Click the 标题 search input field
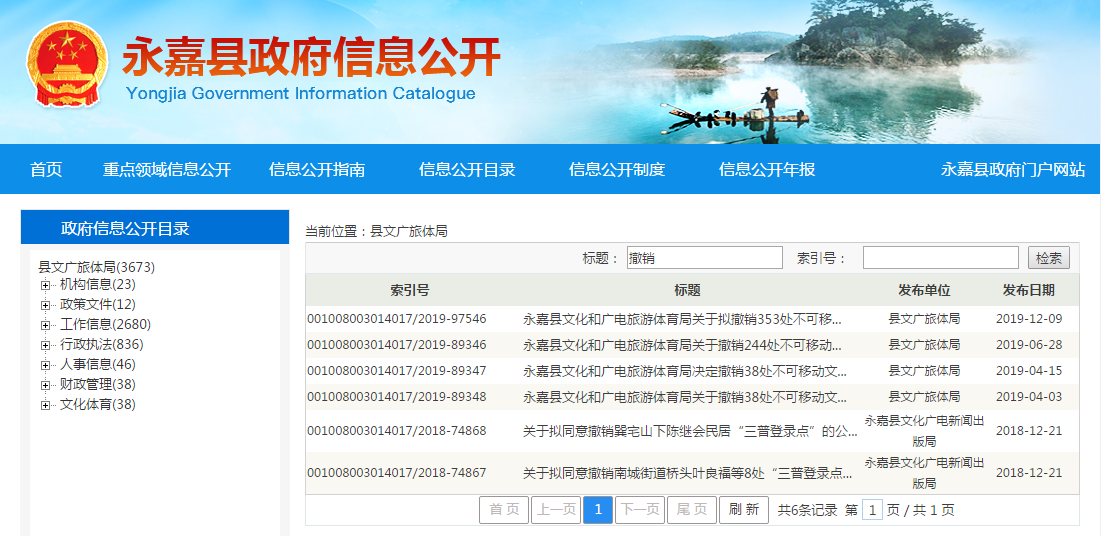The height and width of the screenshot is (536, 1101). (705, 258)
